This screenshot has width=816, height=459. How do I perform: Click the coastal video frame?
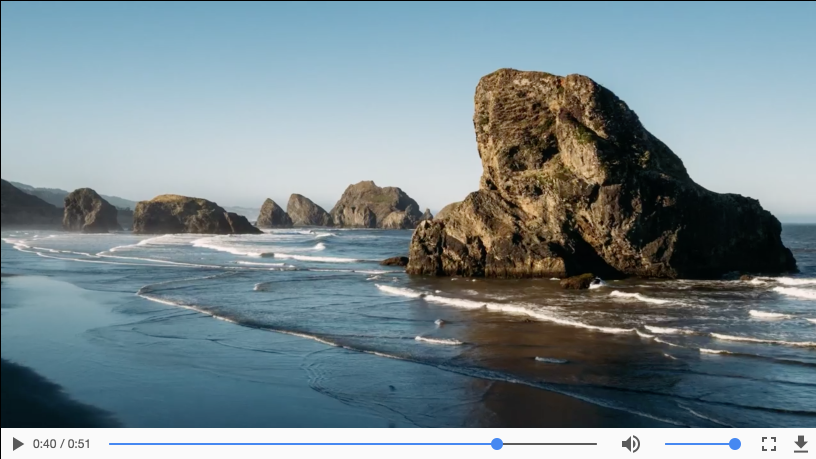coord(408,214)
